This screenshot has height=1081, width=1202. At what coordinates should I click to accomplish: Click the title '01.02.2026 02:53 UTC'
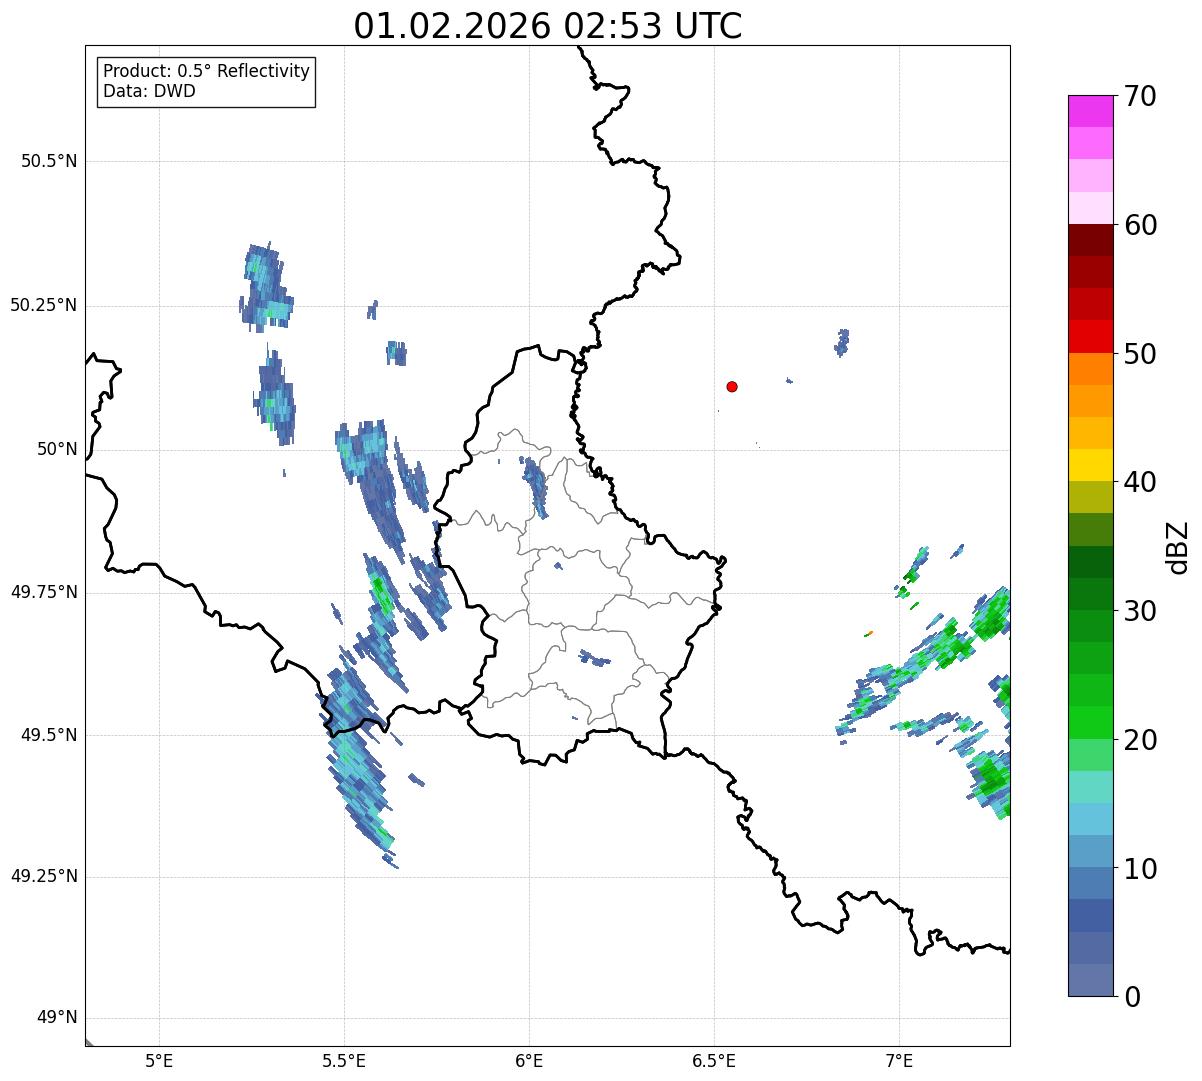[548, 25]
